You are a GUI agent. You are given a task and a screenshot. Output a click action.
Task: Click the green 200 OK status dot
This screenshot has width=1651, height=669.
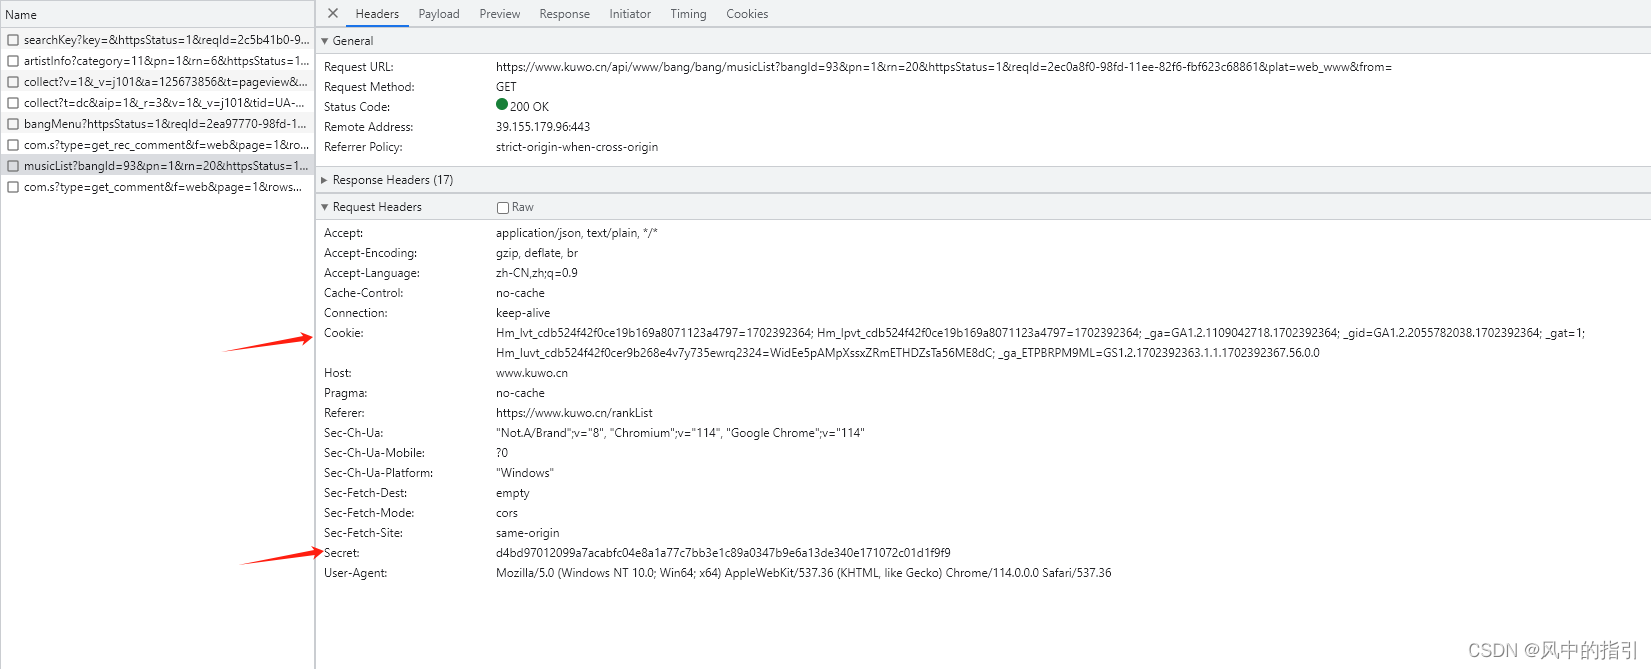pos(502,104)
